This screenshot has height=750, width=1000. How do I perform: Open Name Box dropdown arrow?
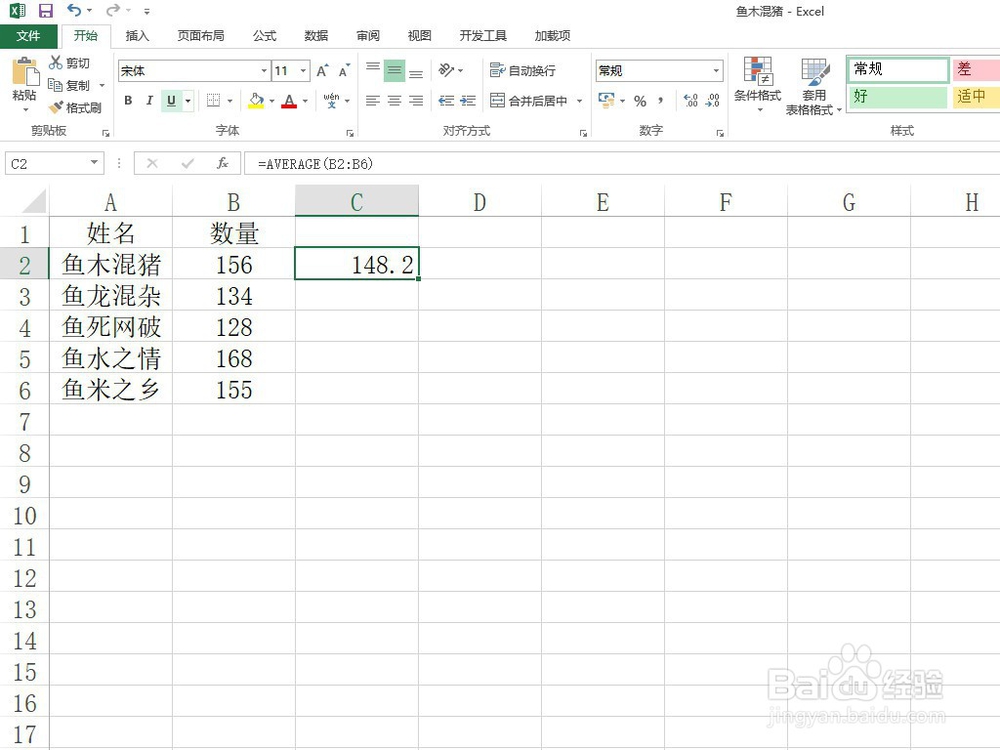tap(94, 163)
